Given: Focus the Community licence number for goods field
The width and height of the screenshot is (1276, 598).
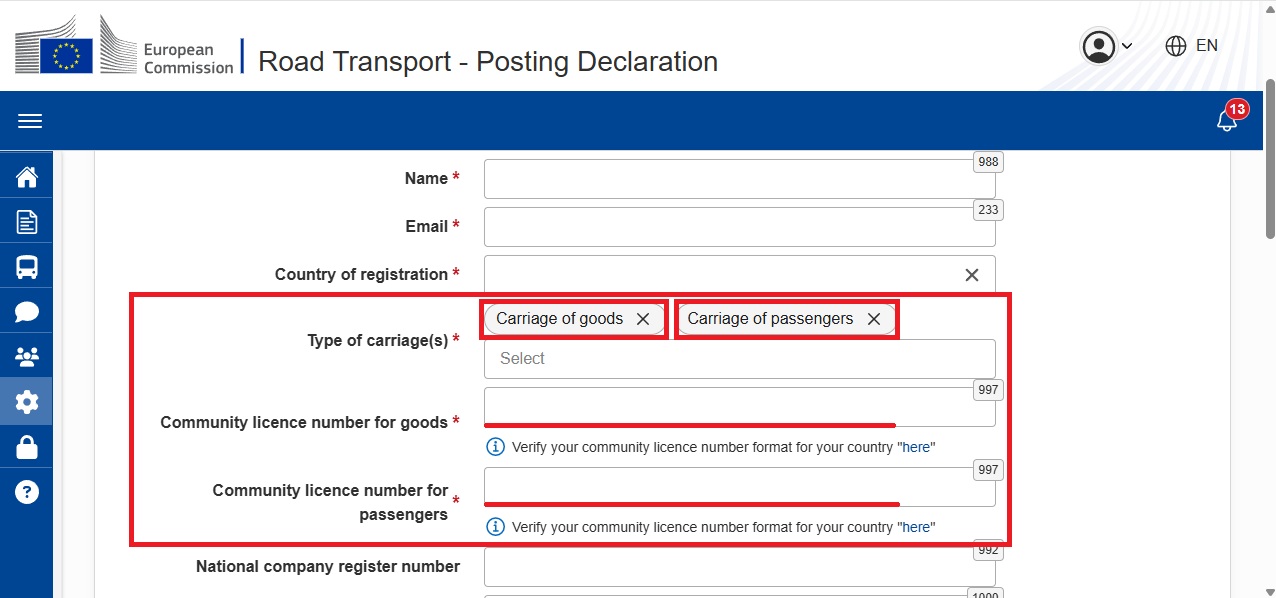Looking at the screenshot, I should (739, 406).
